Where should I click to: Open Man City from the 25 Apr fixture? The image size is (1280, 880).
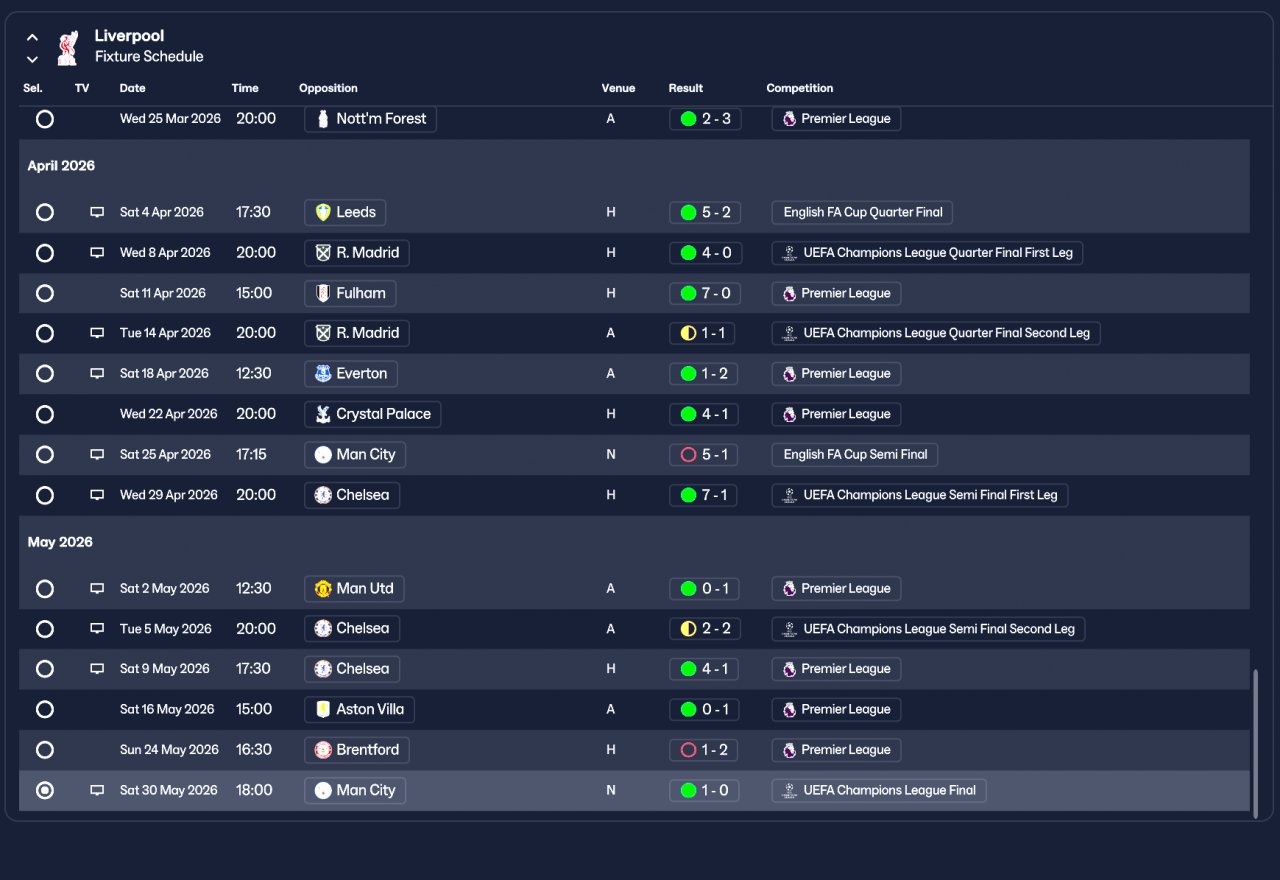[355, 454]
